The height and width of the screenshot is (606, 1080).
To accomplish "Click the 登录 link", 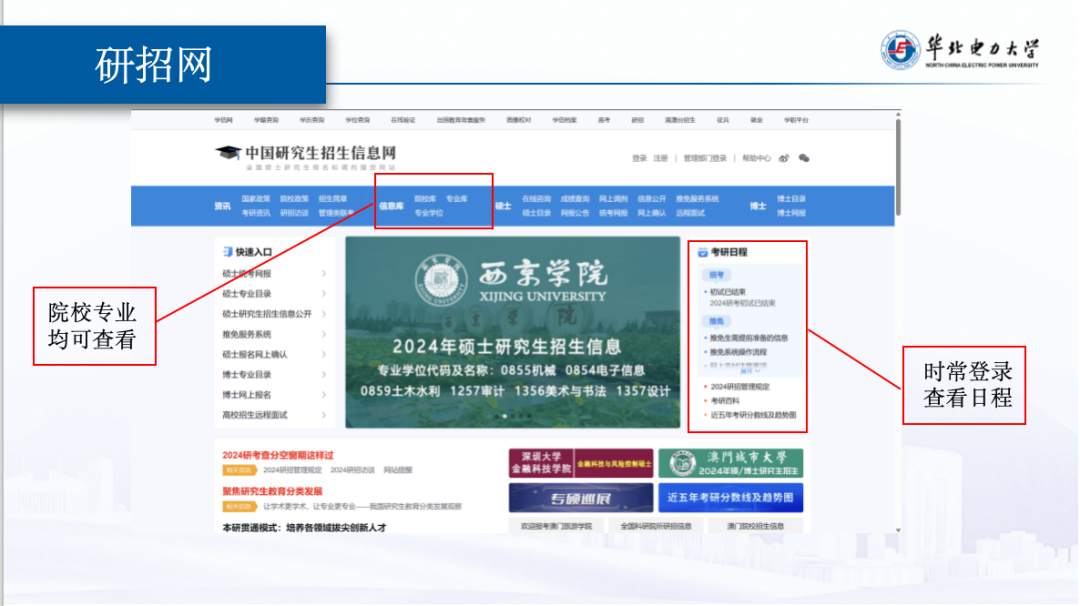I will [639, 158].
